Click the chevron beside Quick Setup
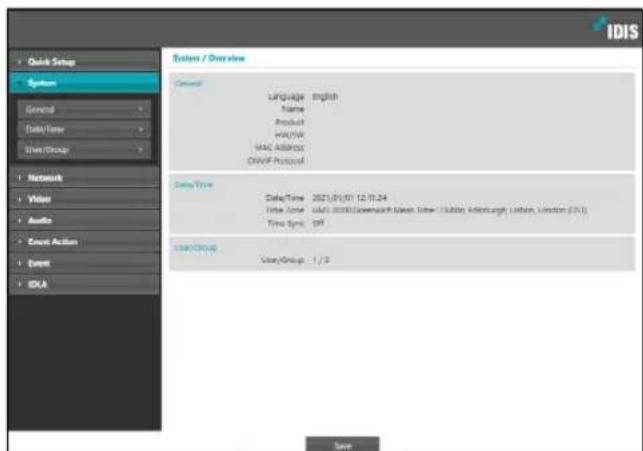The width and height of the screenshot is (643, 451). tap(19, 62)
